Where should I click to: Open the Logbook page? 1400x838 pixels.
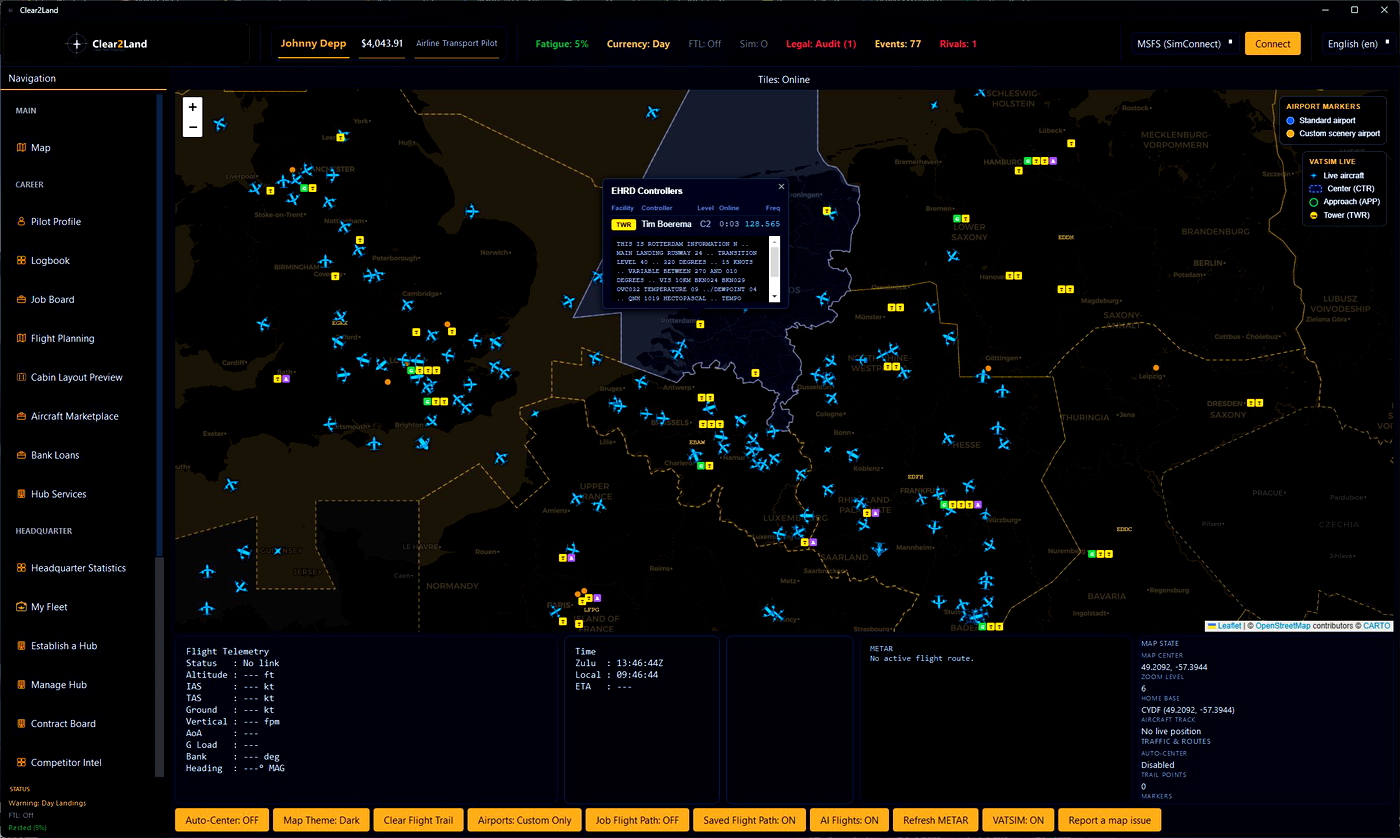(x=43, y=261)
